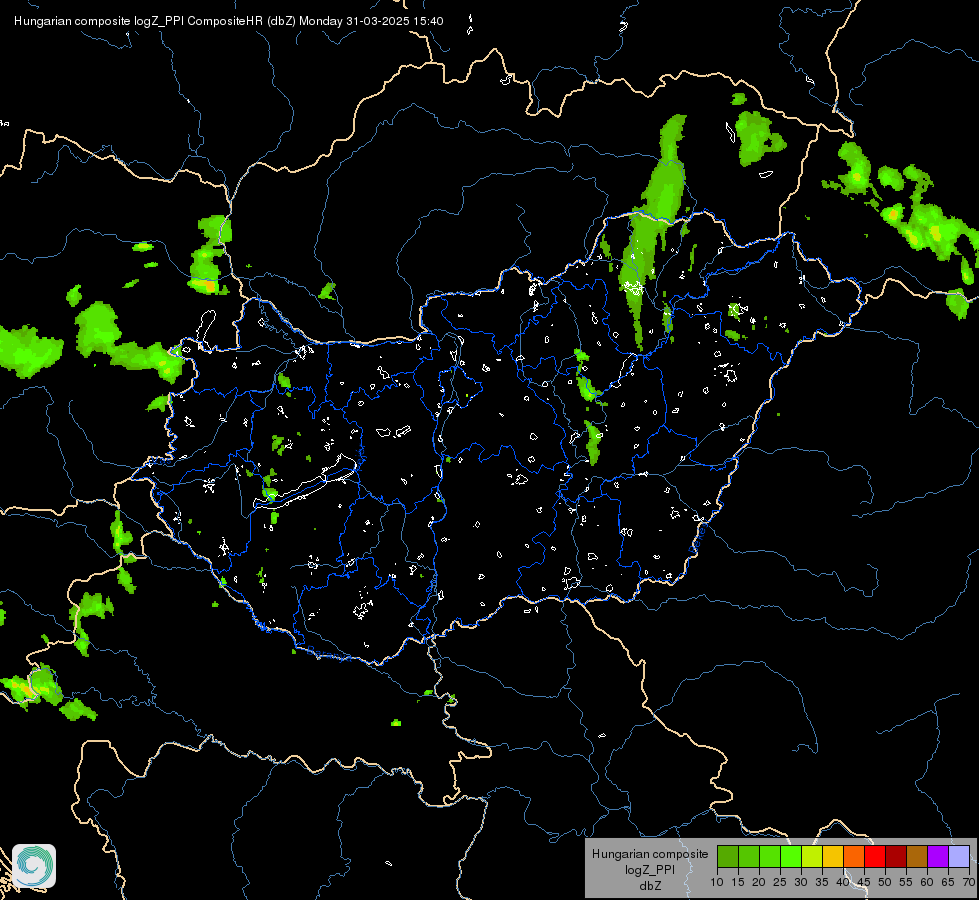Click the 40-45 dBZ orange swatch
Viewport: 979px width, 900px height.
tap(854, 857)
